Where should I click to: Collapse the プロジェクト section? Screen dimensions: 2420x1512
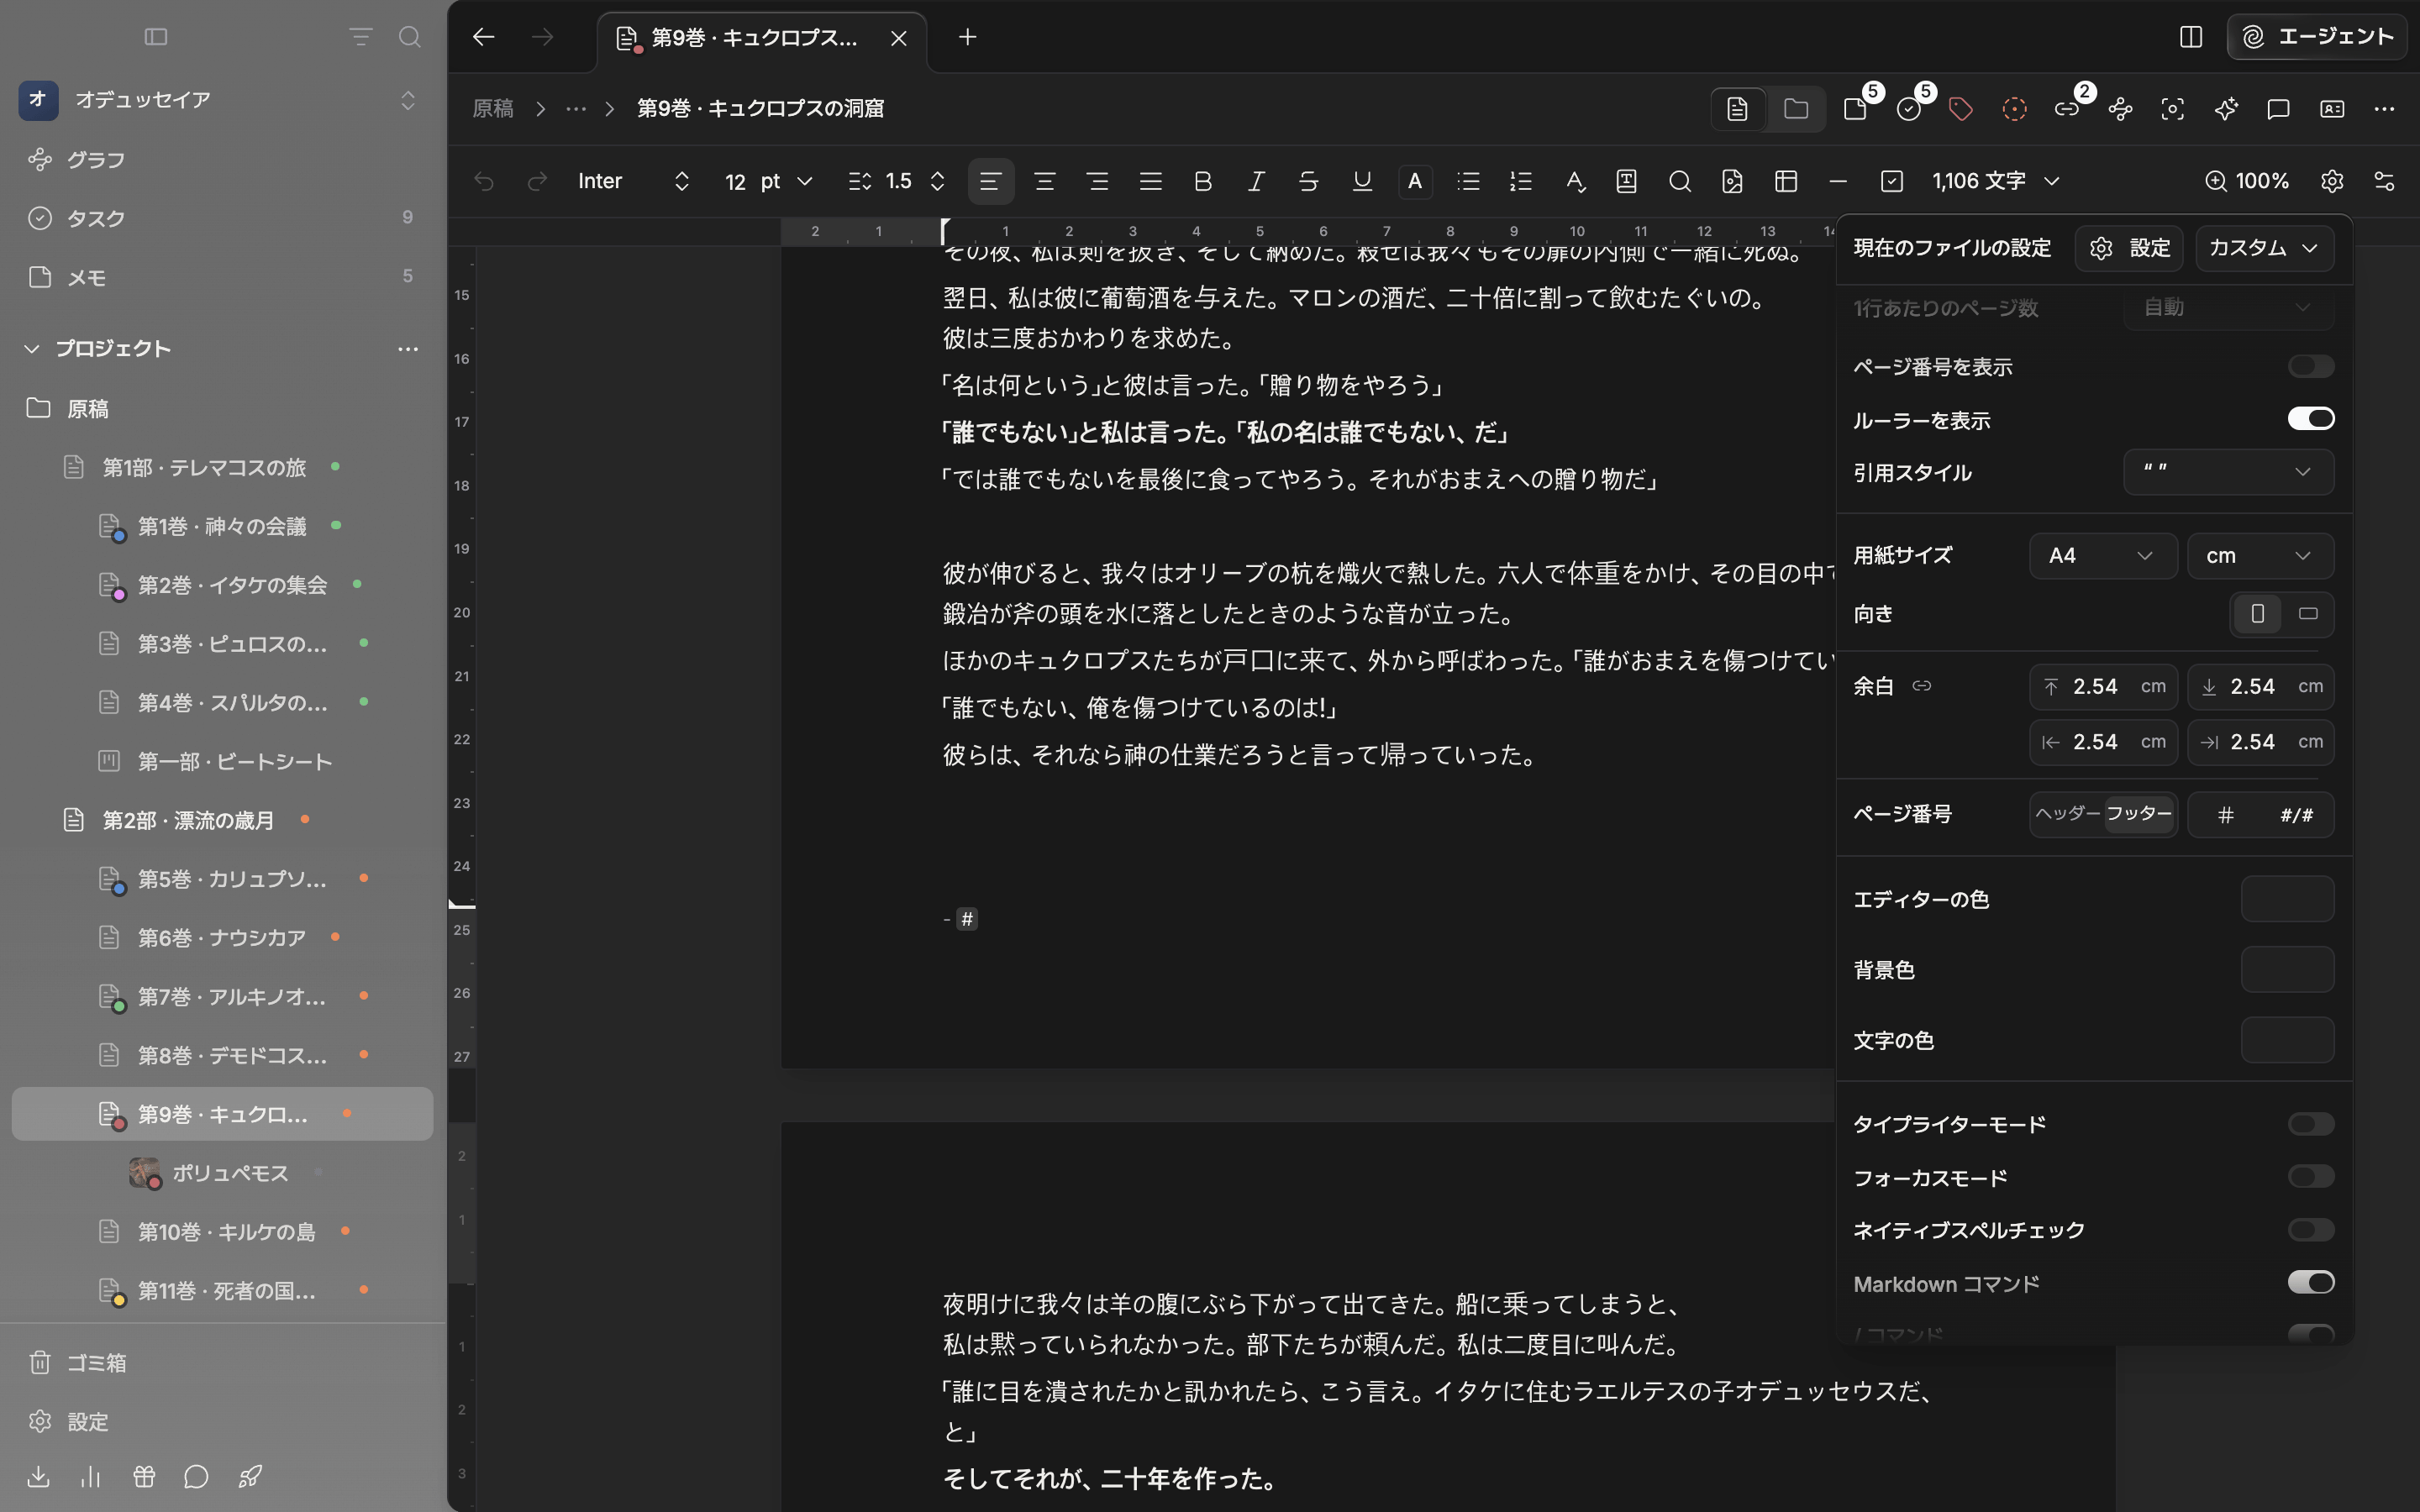32,349
